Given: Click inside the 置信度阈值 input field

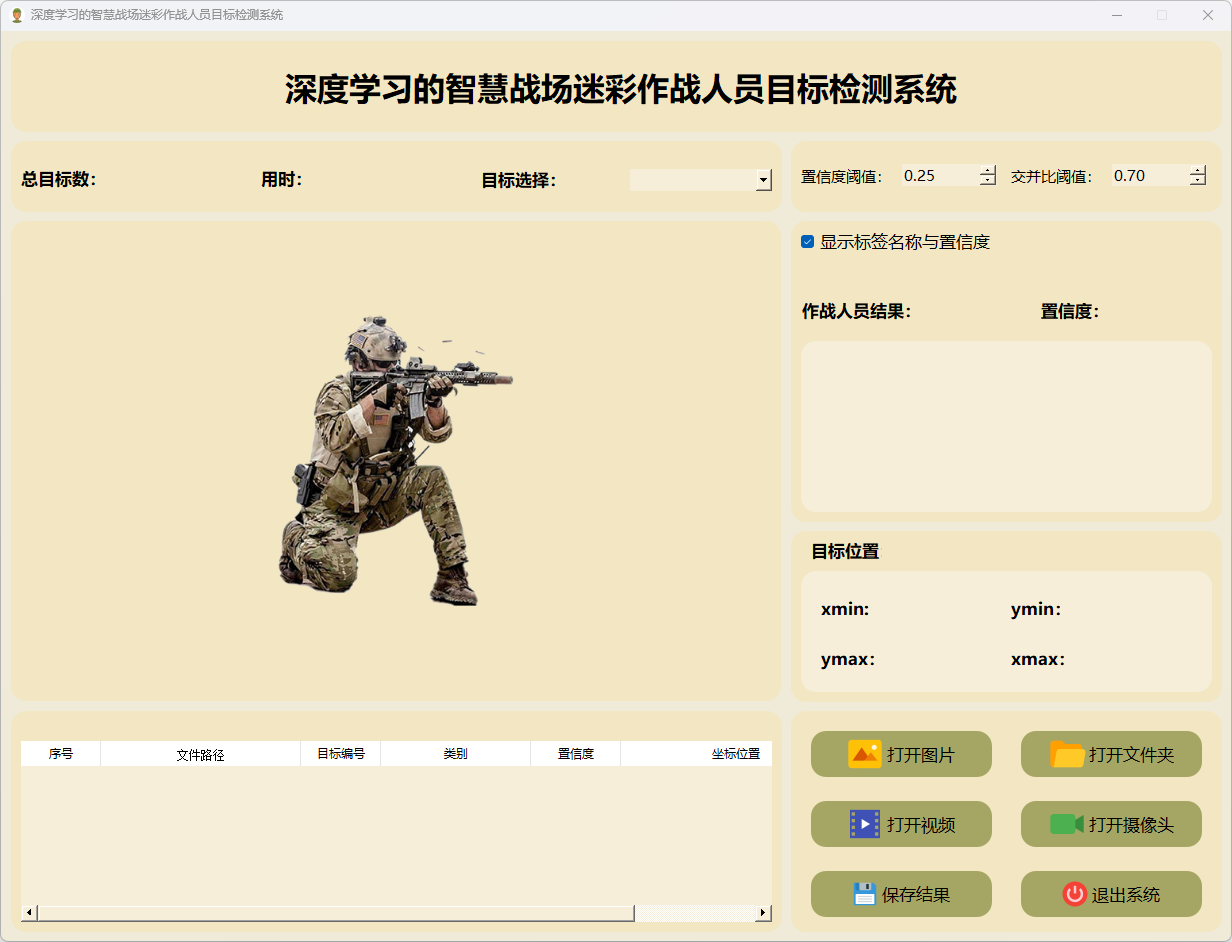Looking at the screenshot, I should coord(938,176).
